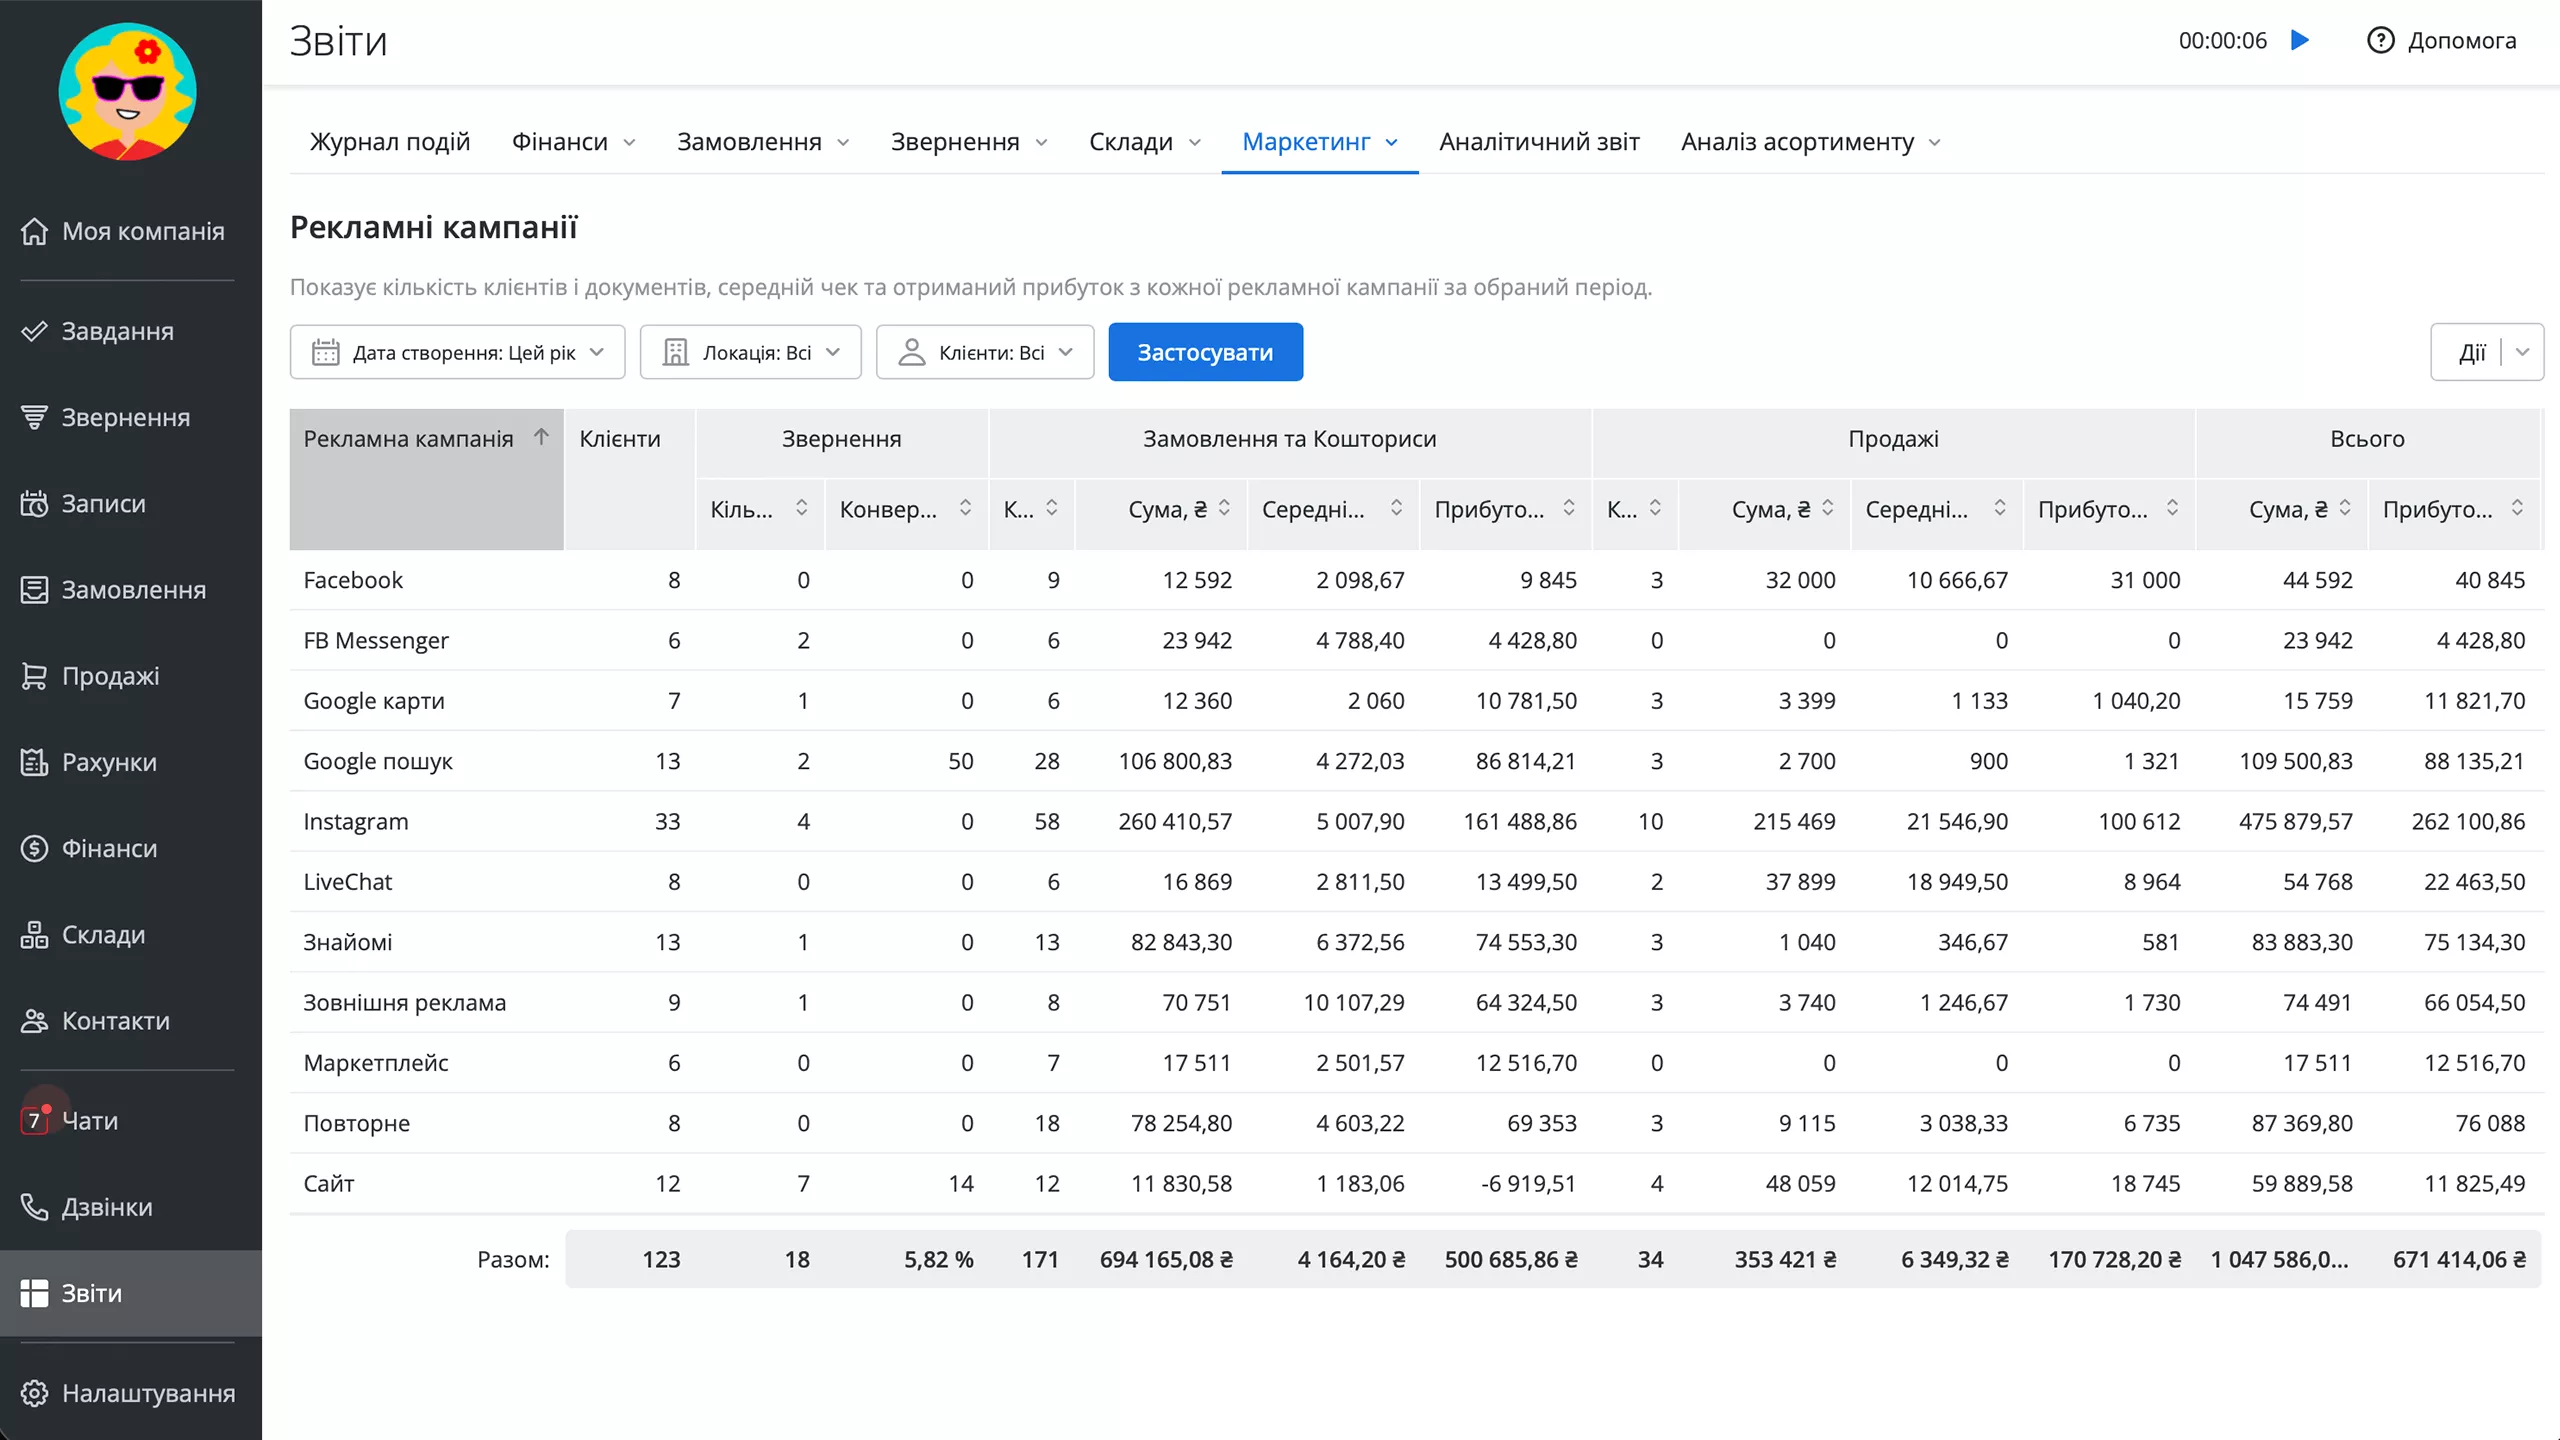Open Дзвінки phone icon
The height and width of the screenshot is (1440, 2560).
tap(34, 1207)
